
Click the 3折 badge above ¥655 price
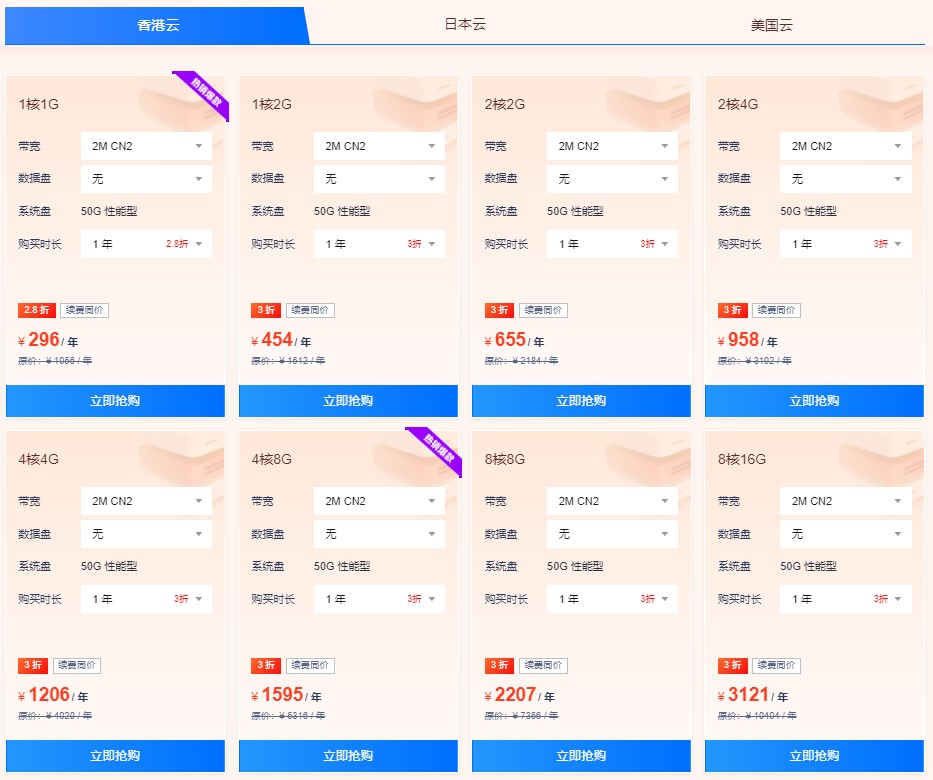pyautogui.click(x=499, y=310)
